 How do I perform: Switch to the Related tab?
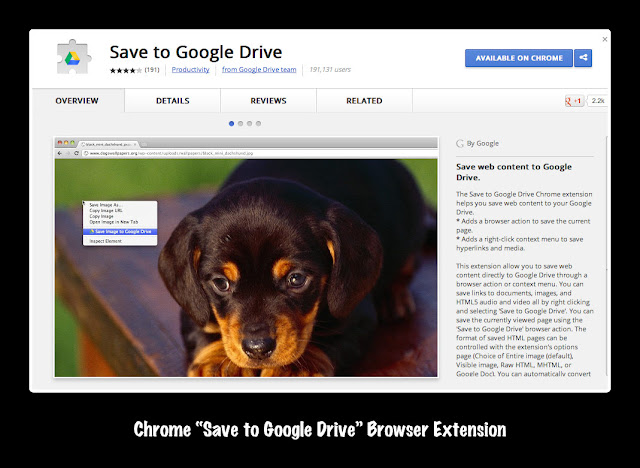pos(364,101)
